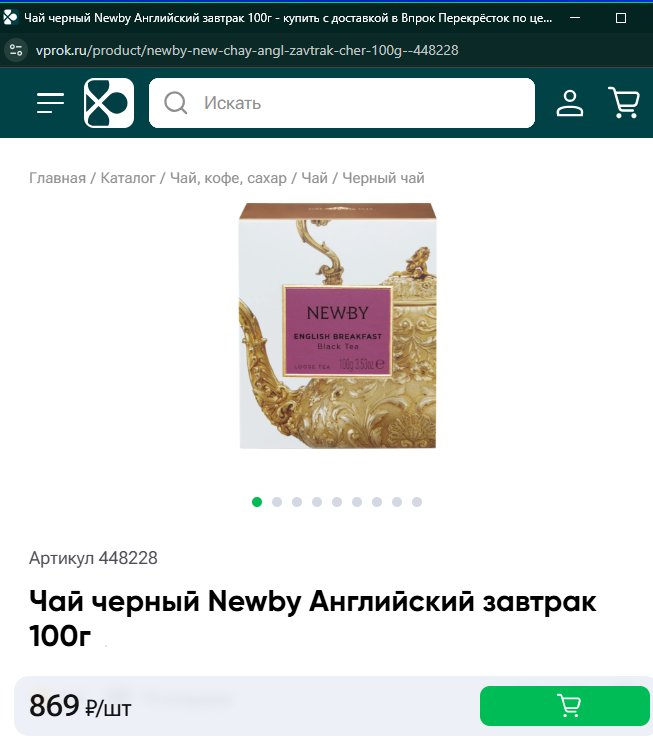Viewport: 653px width, 739px height.
Task: Click the vprok.ru address bar URL
Action: (x=247, y=50)
